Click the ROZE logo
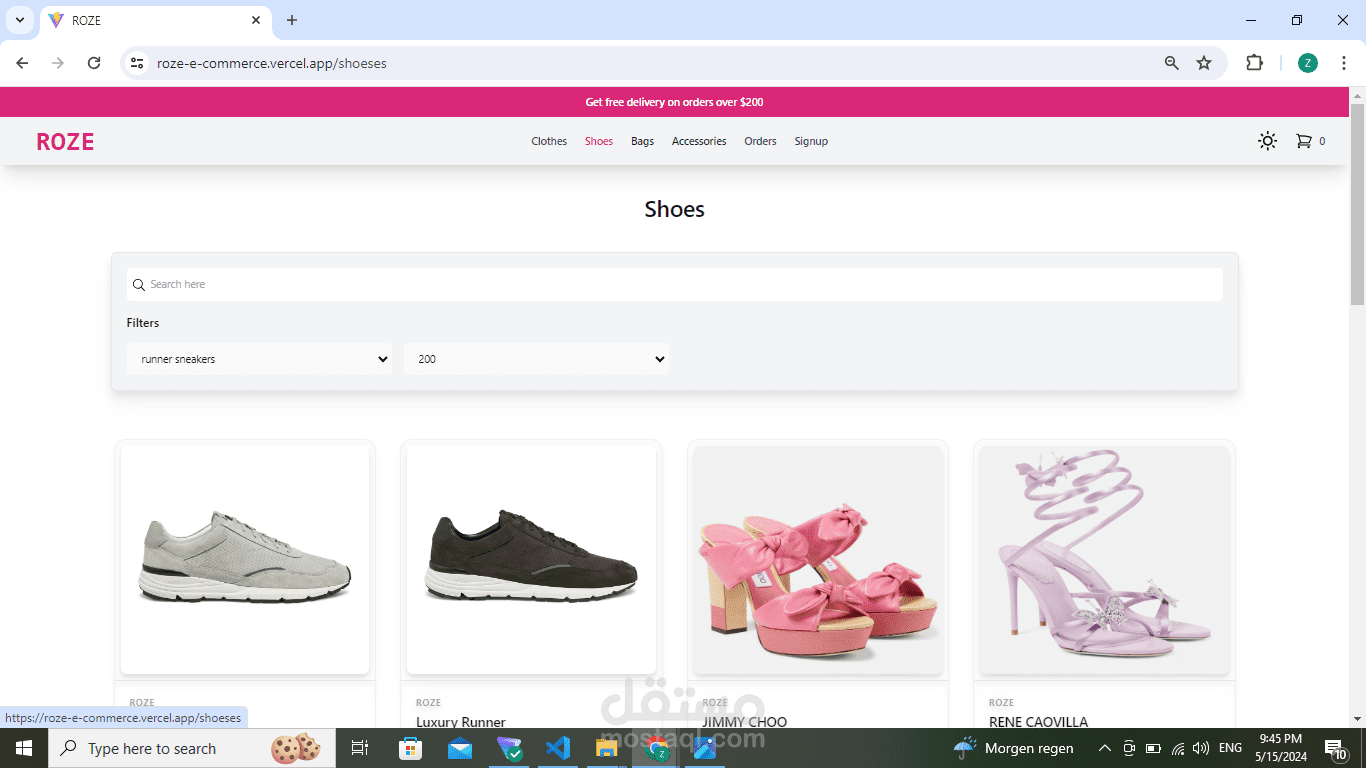The height and width of the screenshot is (768, 1366). pyautogui.click(x=65, y=142)
